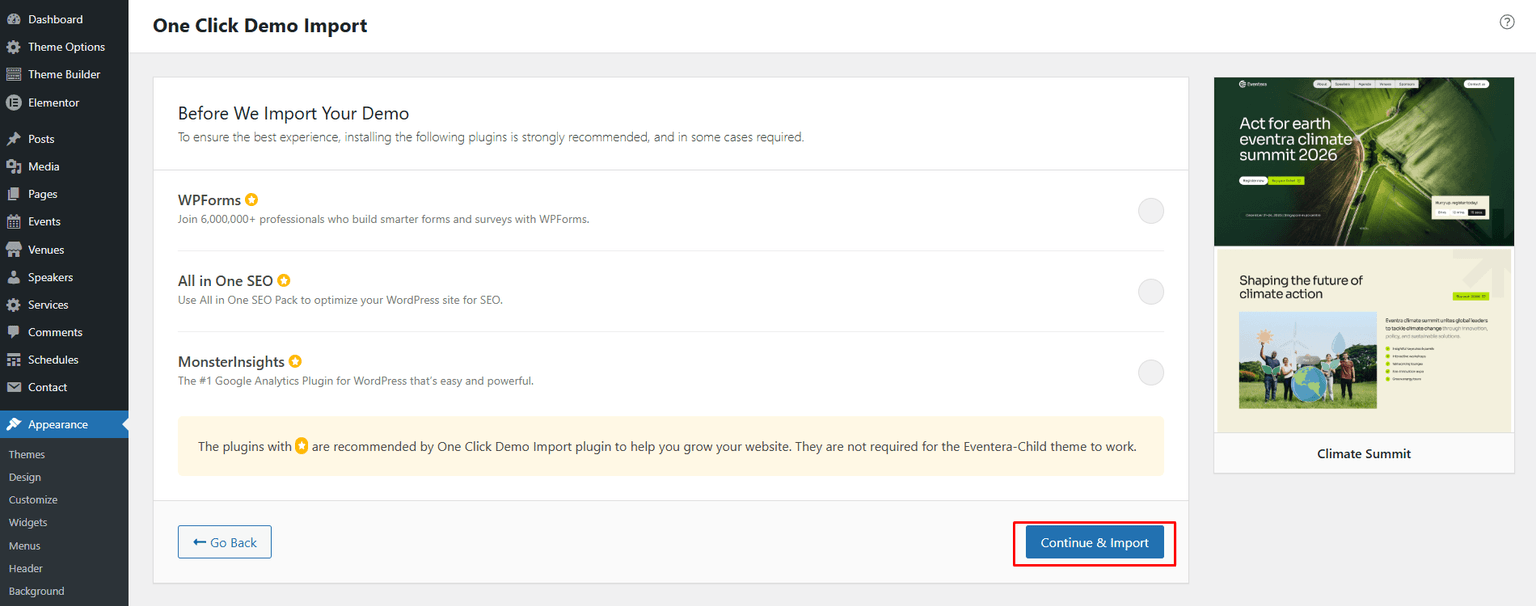Click the Comments bubble icon

[14, 332]
